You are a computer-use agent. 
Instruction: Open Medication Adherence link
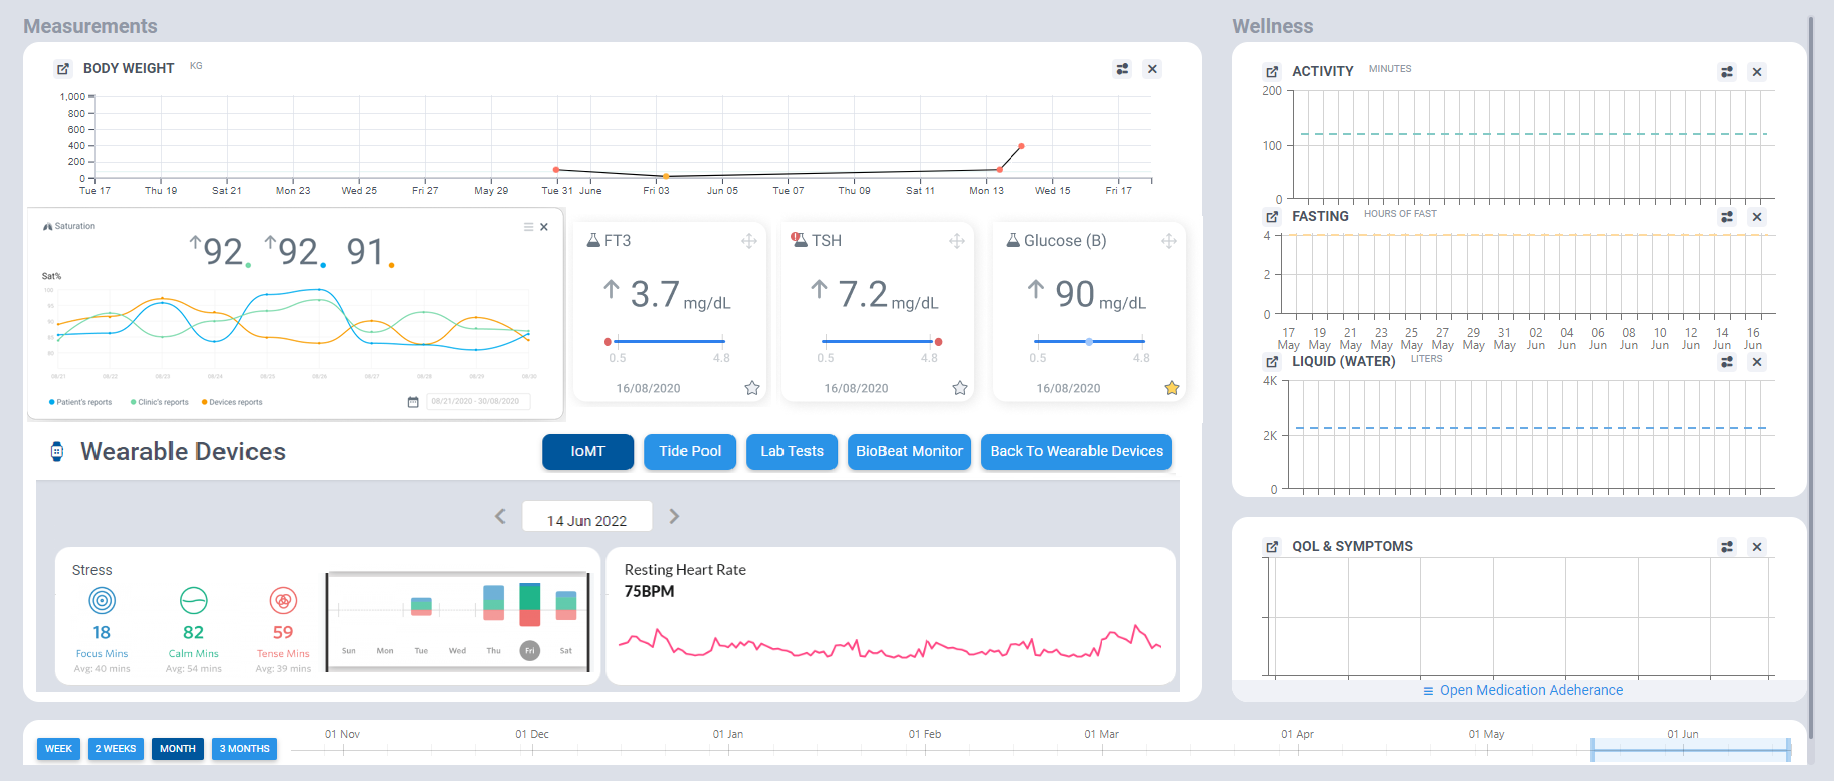(x=1523, y=690)
